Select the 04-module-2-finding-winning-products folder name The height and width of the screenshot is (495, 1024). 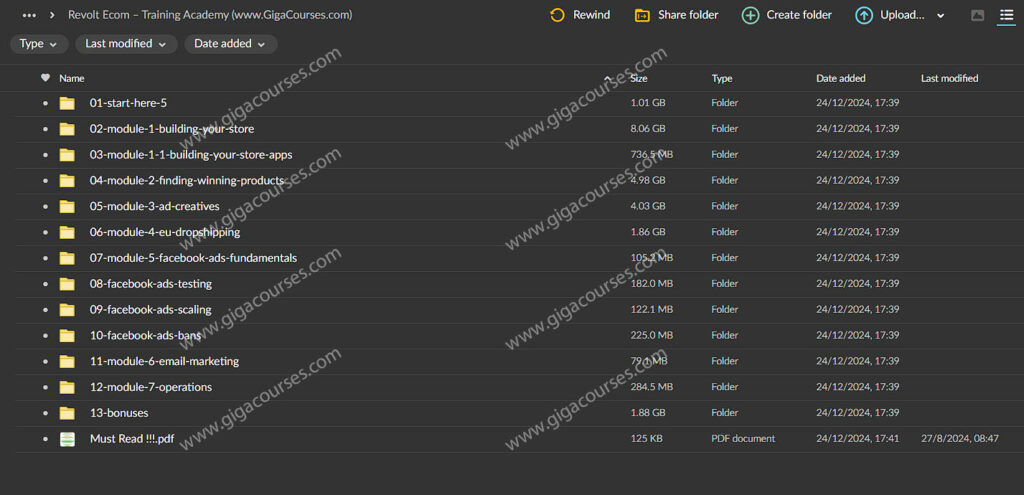(x=187, y=180)
